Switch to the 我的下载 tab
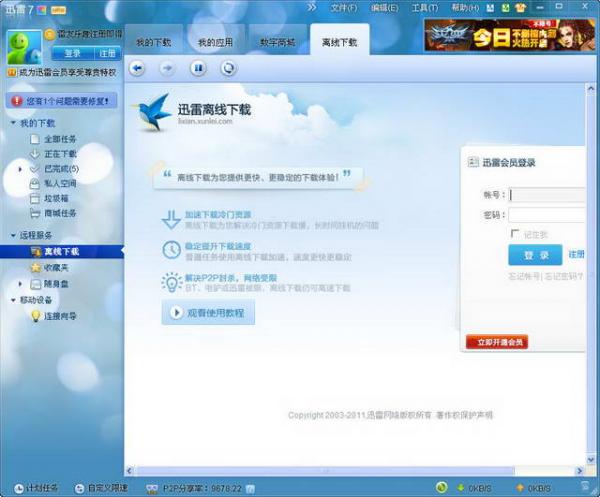Viewport: 600px width, 497px height. (154, 42)
